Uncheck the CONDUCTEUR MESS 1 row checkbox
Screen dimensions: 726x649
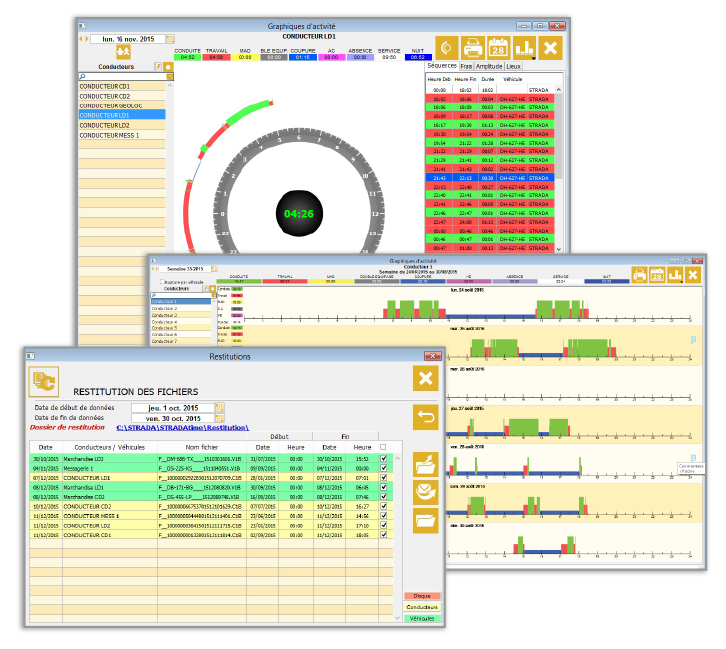383,515
